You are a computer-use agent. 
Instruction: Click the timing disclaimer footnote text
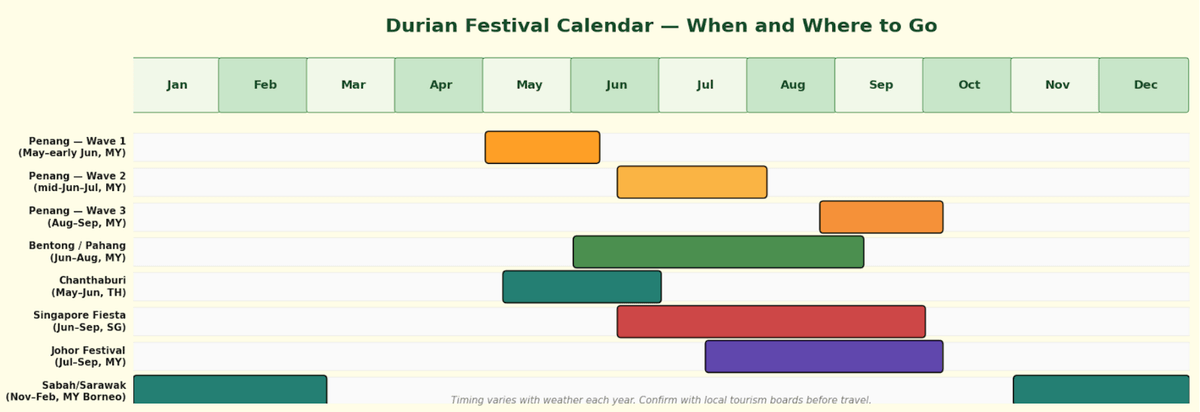tap(661, 400)
